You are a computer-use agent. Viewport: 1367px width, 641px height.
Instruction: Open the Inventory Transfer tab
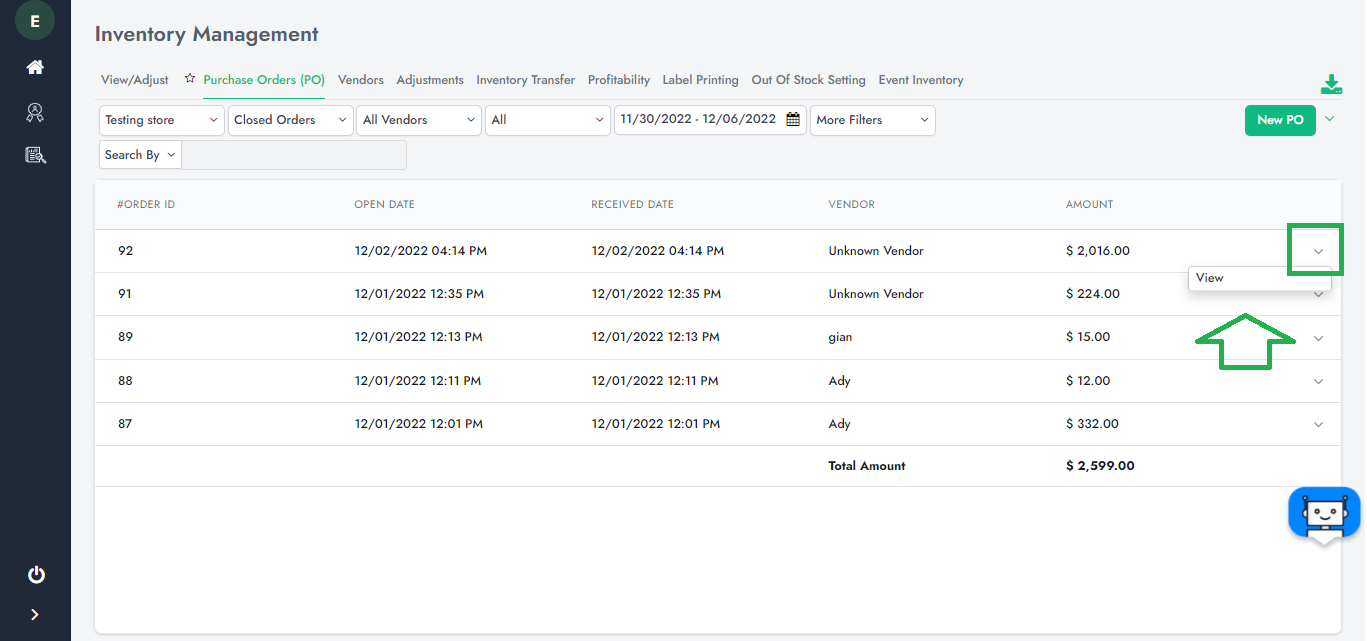[525, 80]
